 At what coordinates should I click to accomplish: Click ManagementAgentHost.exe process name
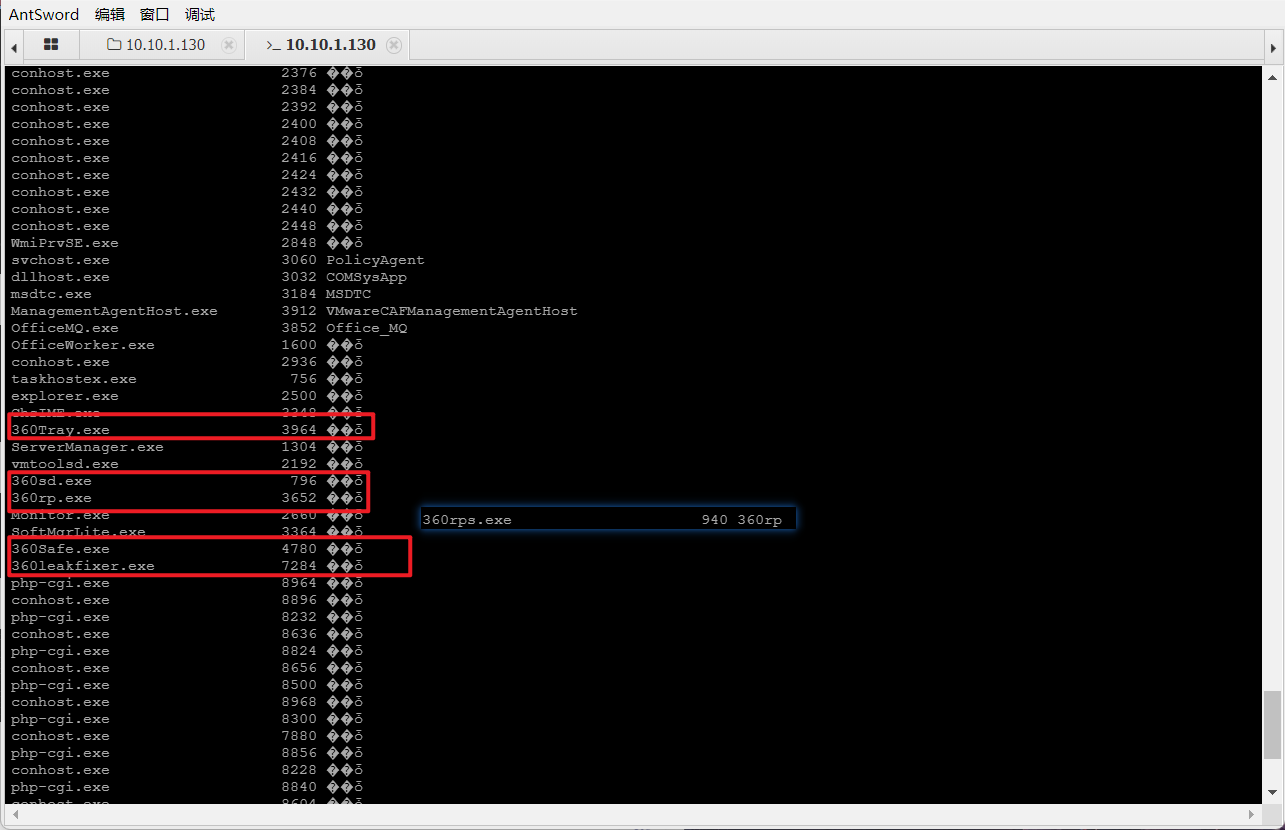[x=114, y=311]
